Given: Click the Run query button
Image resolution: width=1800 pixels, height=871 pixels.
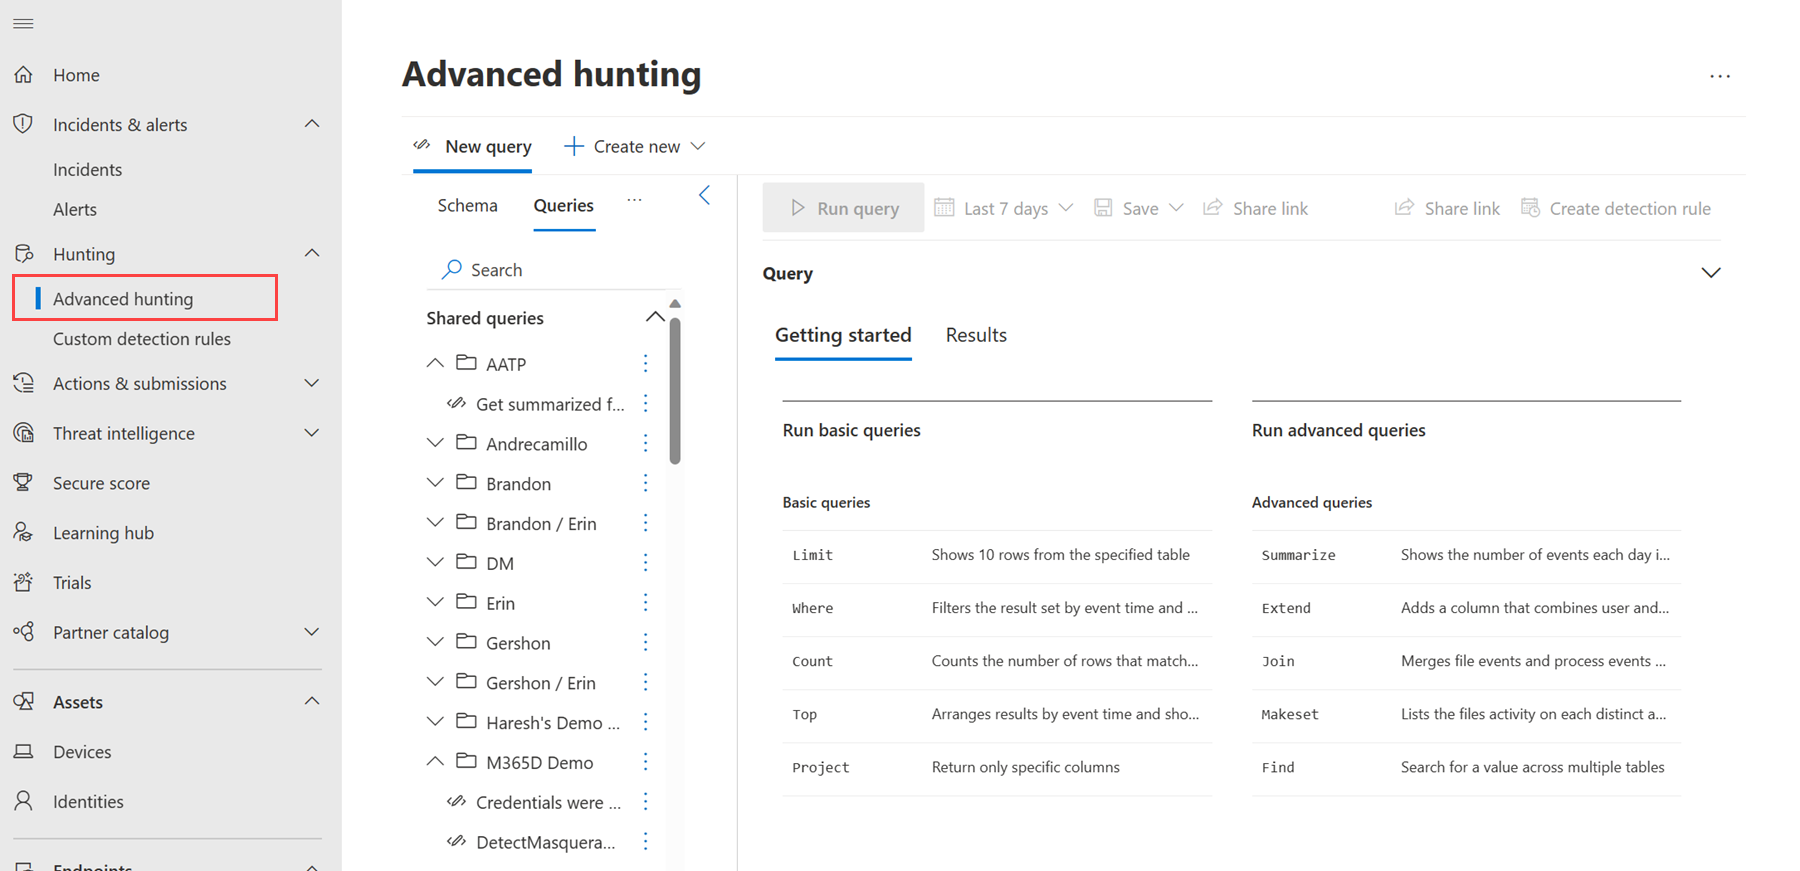Looking at the screenshot, I should (843, 208).
